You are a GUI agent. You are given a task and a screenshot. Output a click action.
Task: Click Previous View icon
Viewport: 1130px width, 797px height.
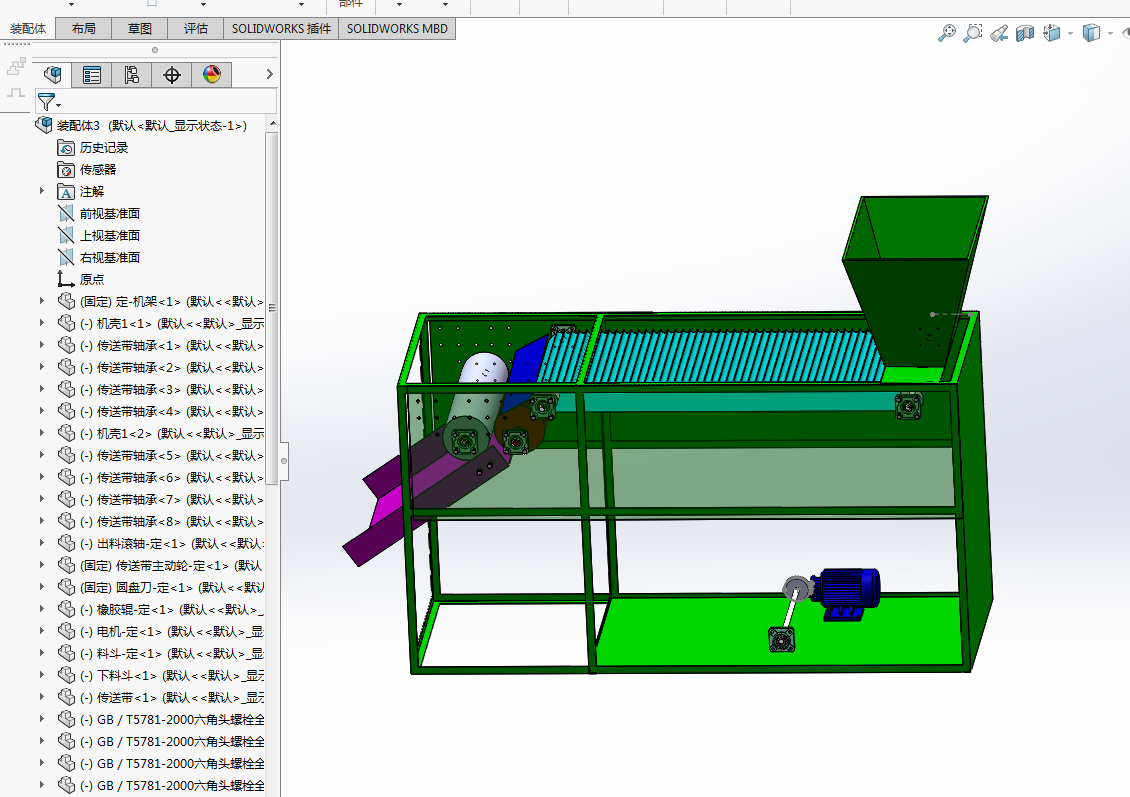click(999, 33)
